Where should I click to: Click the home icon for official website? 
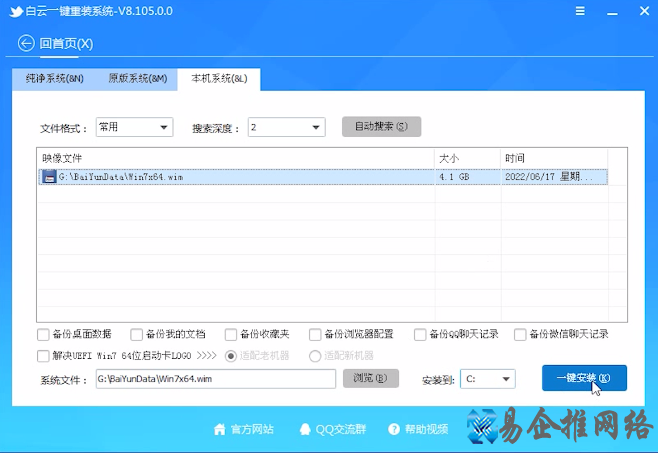click(219, 429)
